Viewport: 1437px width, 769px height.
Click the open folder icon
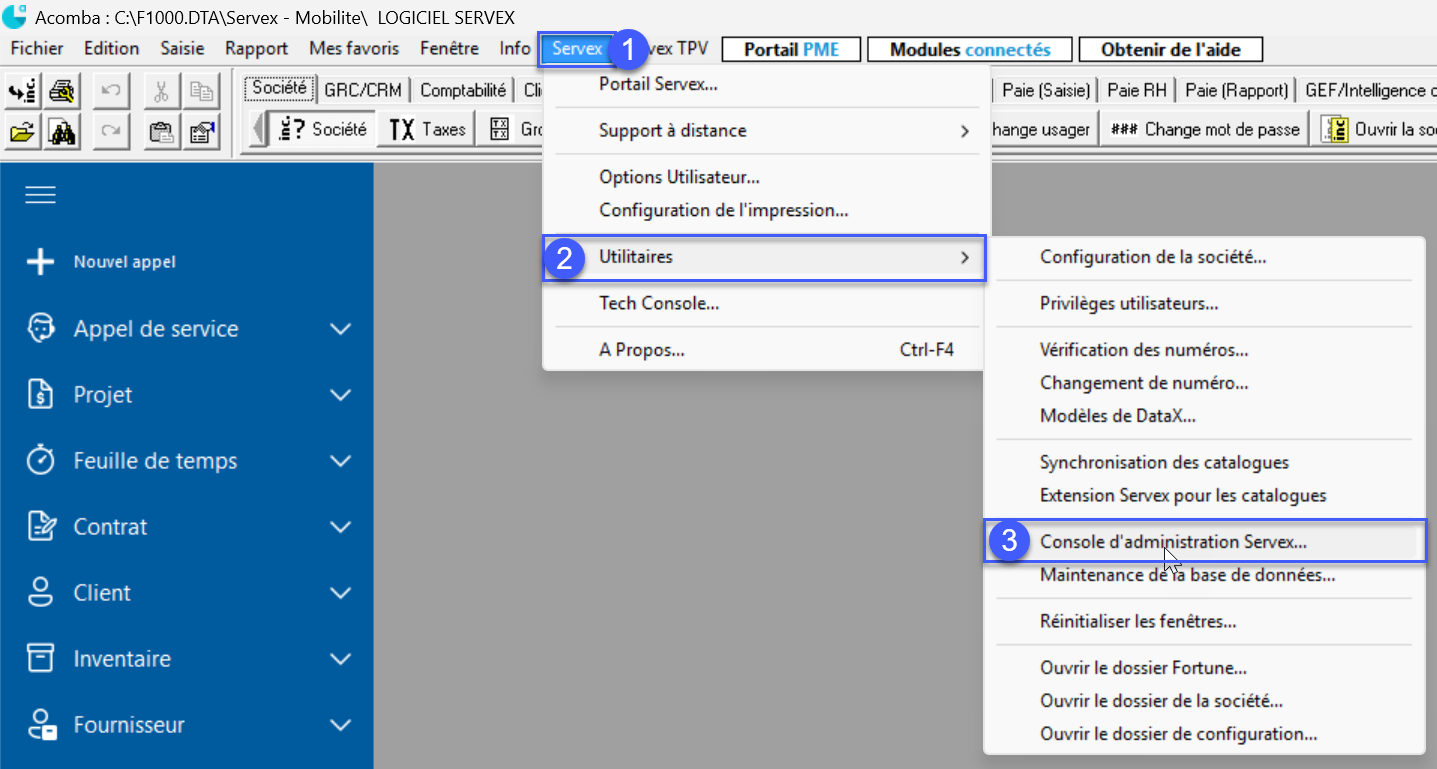click(22, 131)
